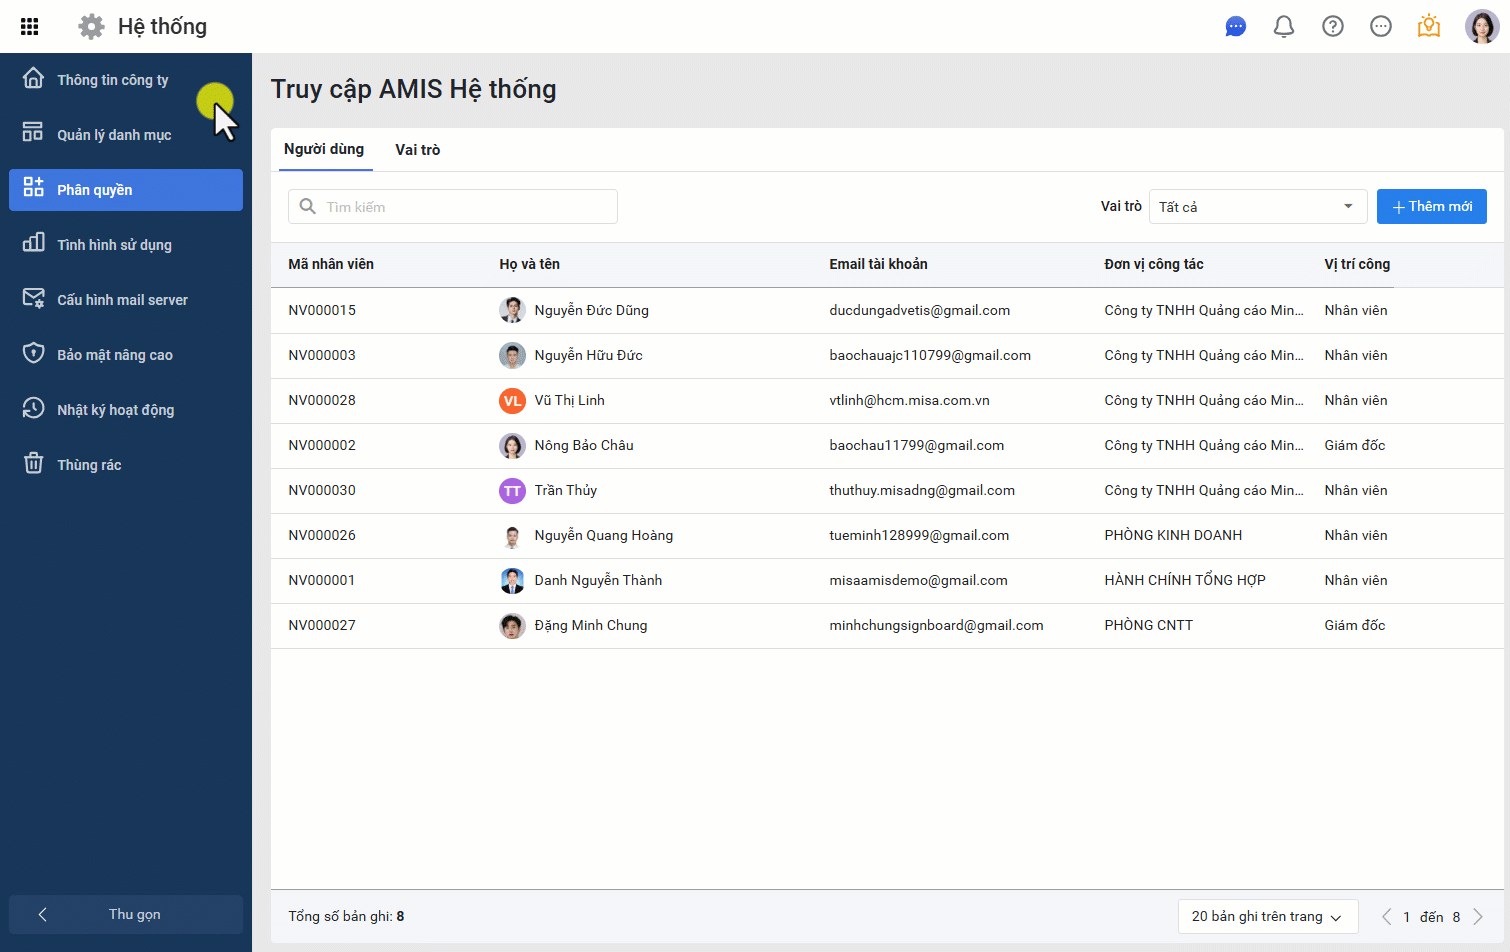
Task: Focus the Tìm kiếm search field
Action: [x=453, y=207]
